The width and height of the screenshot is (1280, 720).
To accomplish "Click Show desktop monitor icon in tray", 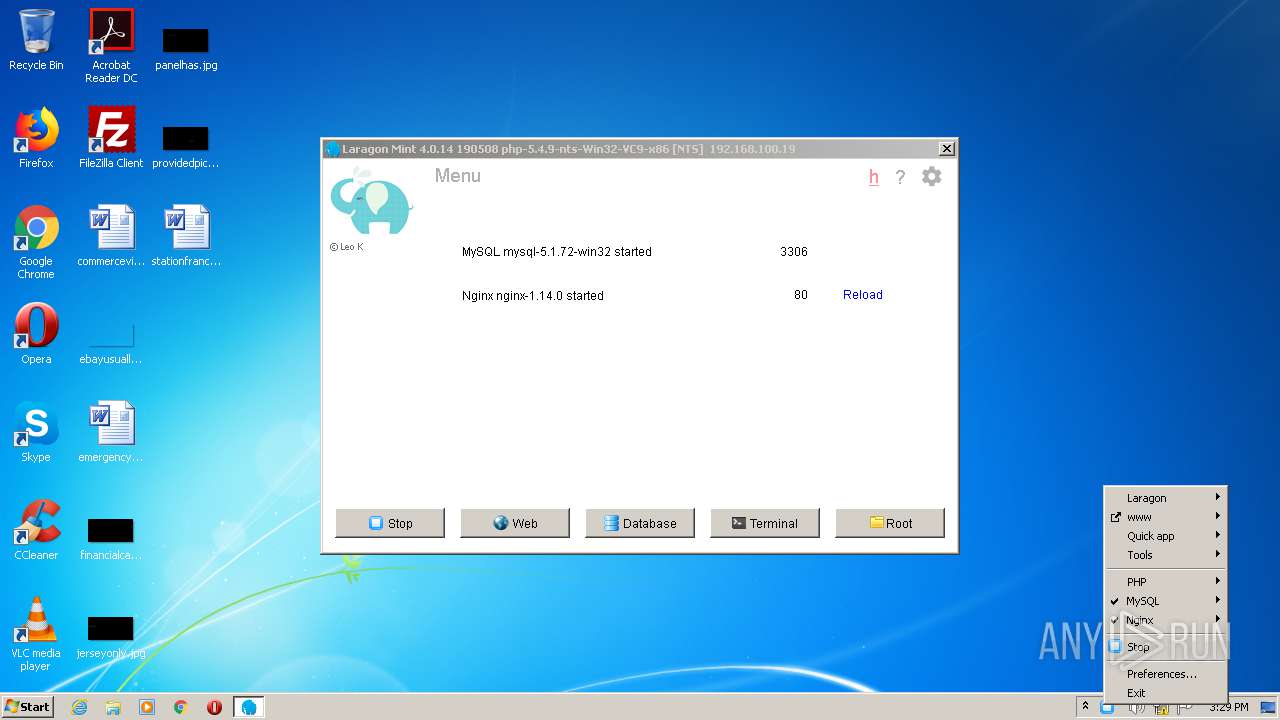I will [x=1268, y=707].
